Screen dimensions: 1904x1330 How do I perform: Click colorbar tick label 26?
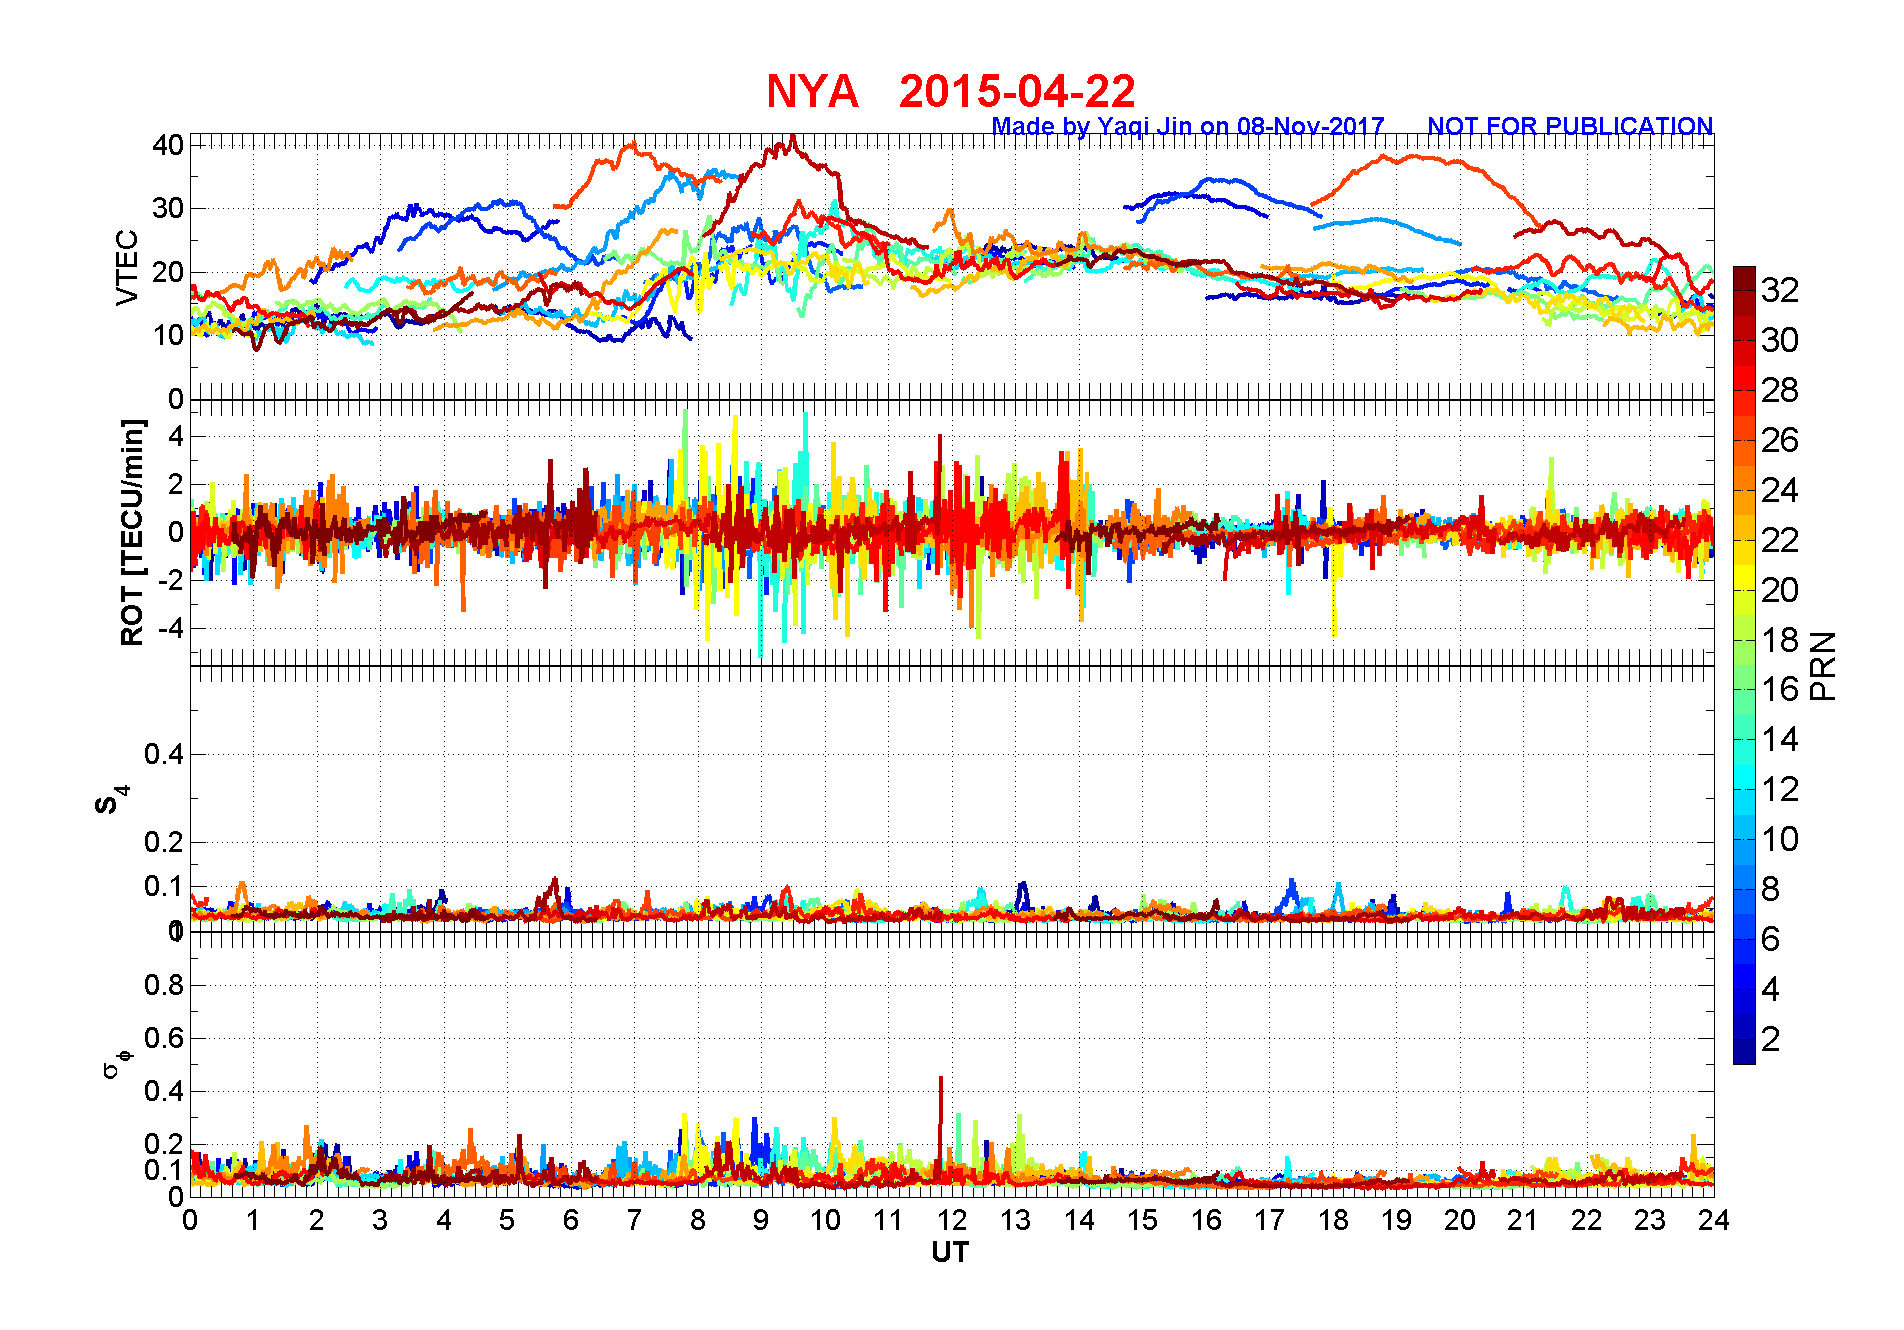click(x=1780, y=440)
